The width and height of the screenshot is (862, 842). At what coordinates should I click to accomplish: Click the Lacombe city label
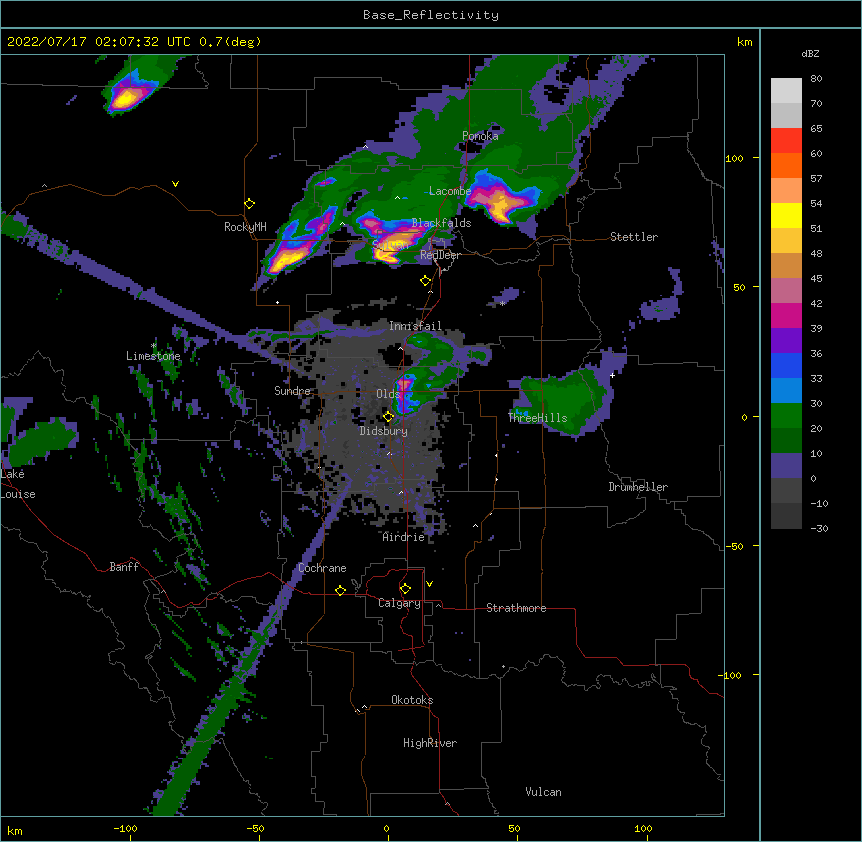[x=450, y=191]
